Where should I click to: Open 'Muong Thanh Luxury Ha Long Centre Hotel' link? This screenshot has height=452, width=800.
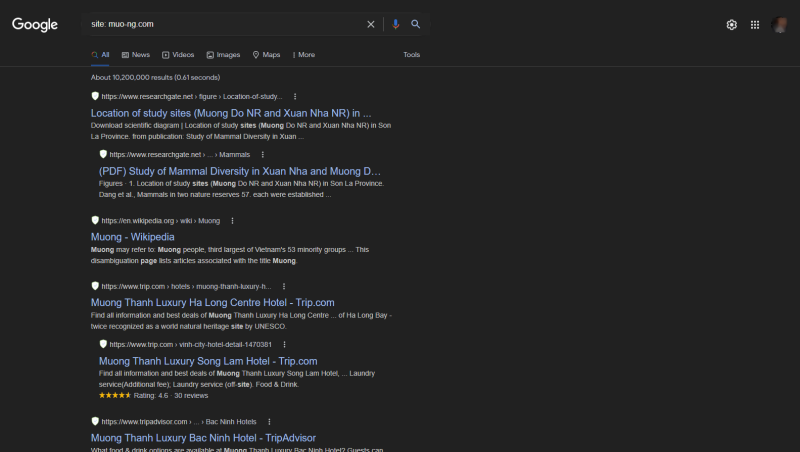click(213, 303)
